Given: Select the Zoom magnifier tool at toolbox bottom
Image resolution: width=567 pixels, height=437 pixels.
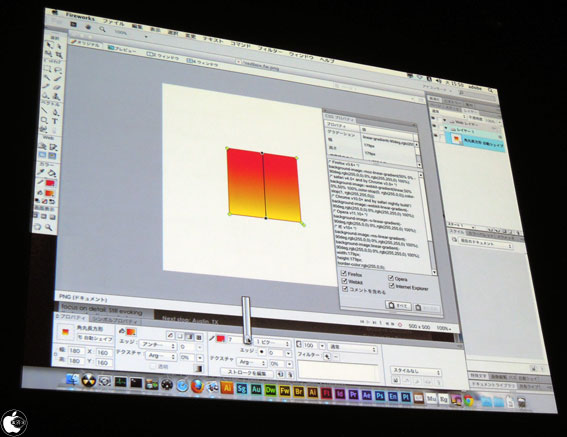Looking at the screenshot, I should 49,227.
